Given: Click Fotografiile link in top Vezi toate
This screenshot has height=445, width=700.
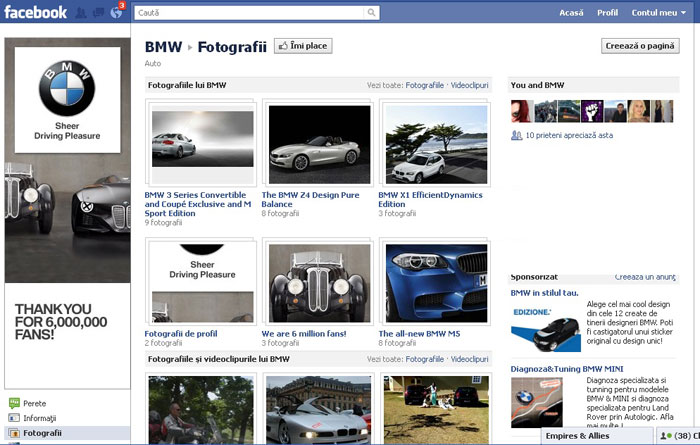Looking at the screenshot, I should pos(425,85).
